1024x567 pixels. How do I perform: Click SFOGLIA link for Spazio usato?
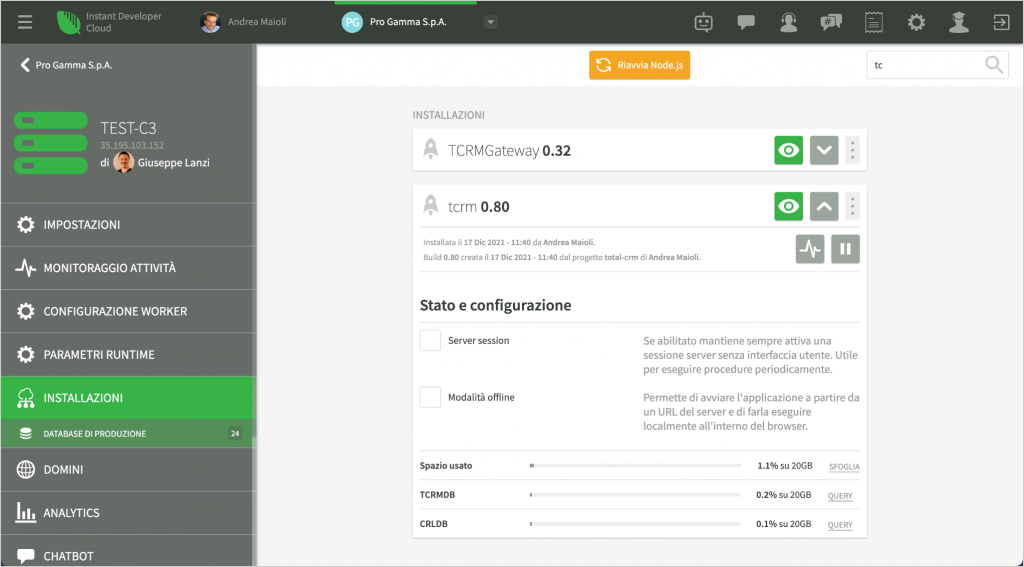point(844,467)
